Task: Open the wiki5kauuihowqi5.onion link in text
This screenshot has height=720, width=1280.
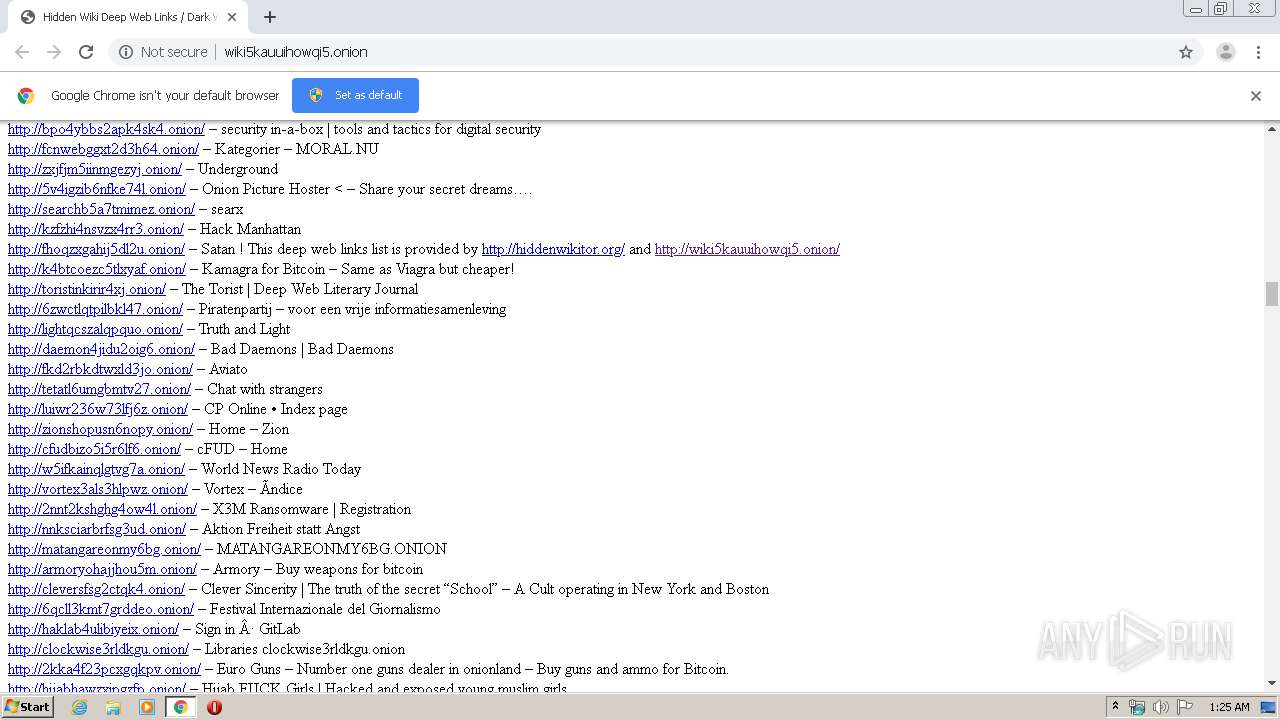Action: pos(747,249)
